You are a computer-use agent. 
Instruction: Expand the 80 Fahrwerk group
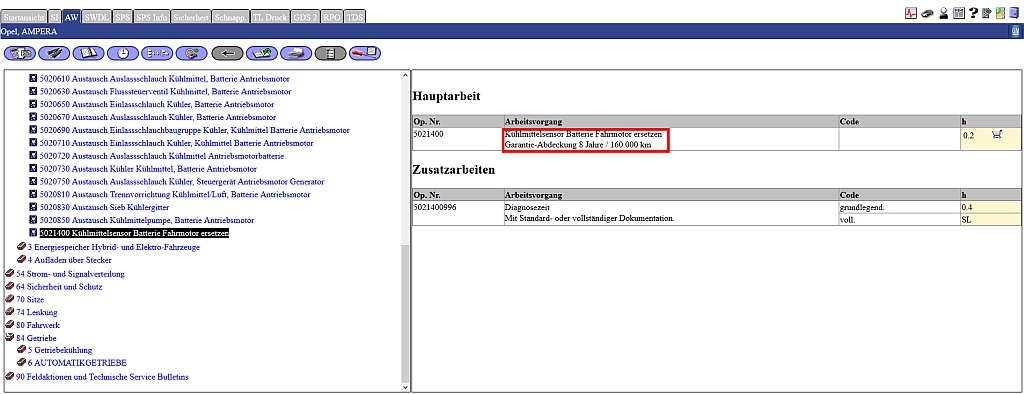(x=9, y=325)
